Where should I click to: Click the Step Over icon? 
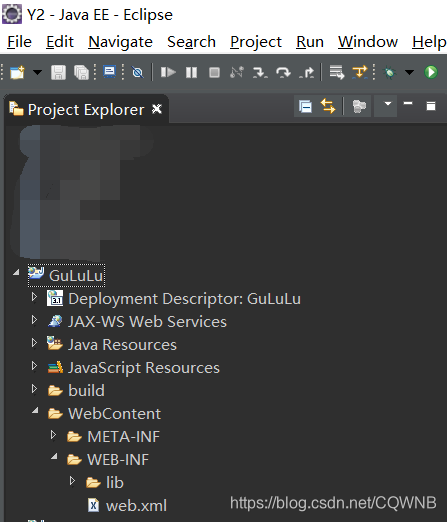point(283,72)
